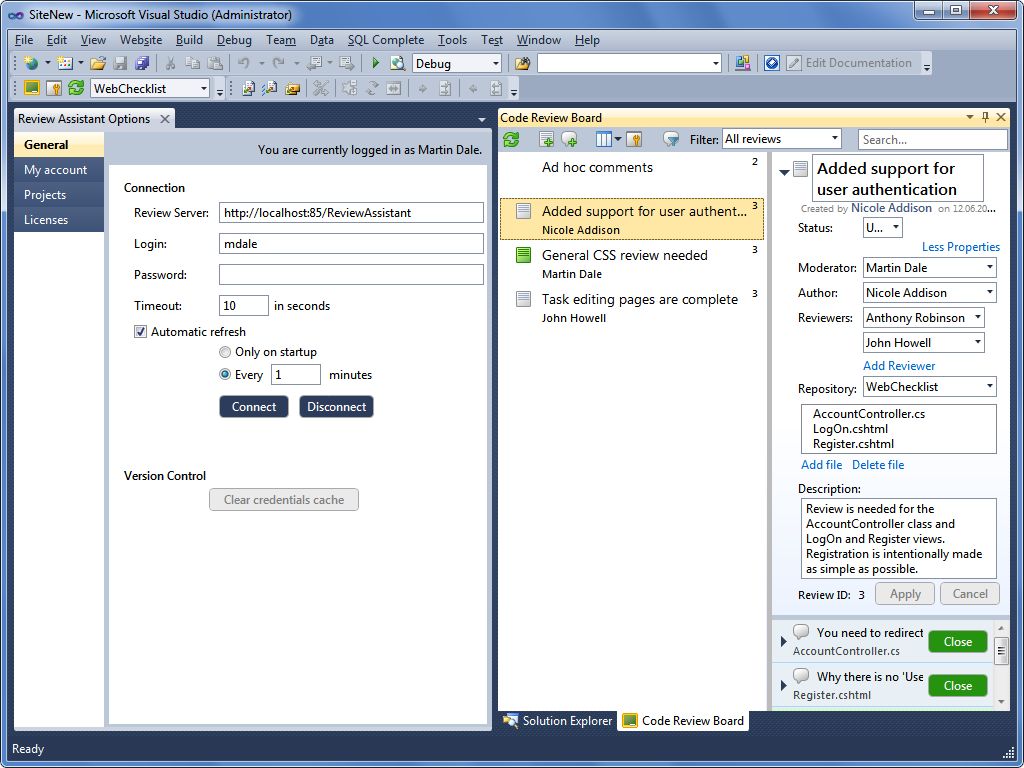Enable the Automatic refresh checkbox
The image size is (1024, 768).
(x=141, y=331)
